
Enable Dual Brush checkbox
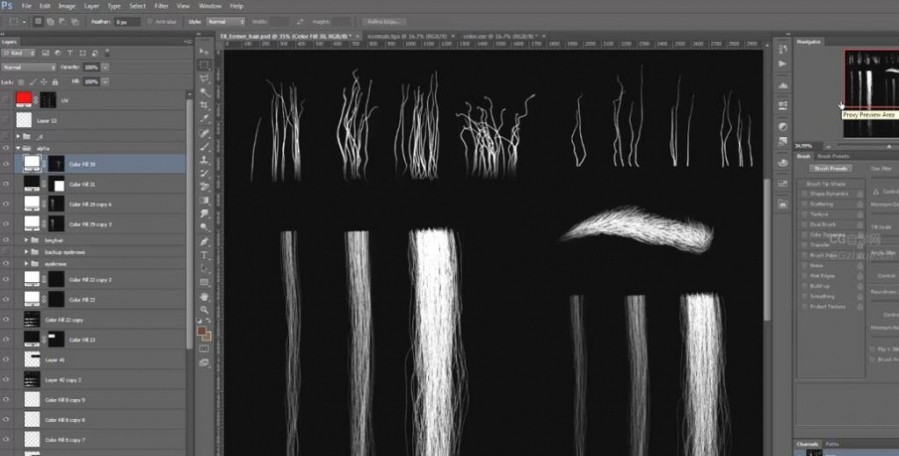[804, 225]
